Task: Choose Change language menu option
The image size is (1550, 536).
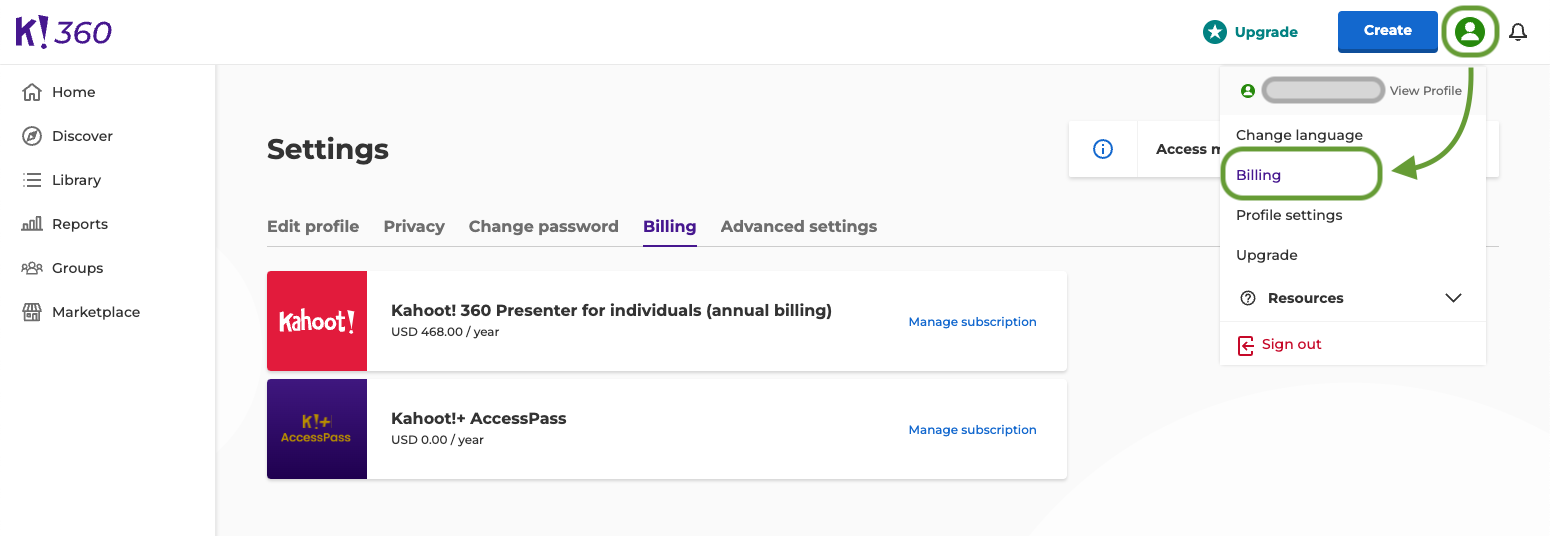Action: click(x=1299, y=135)
